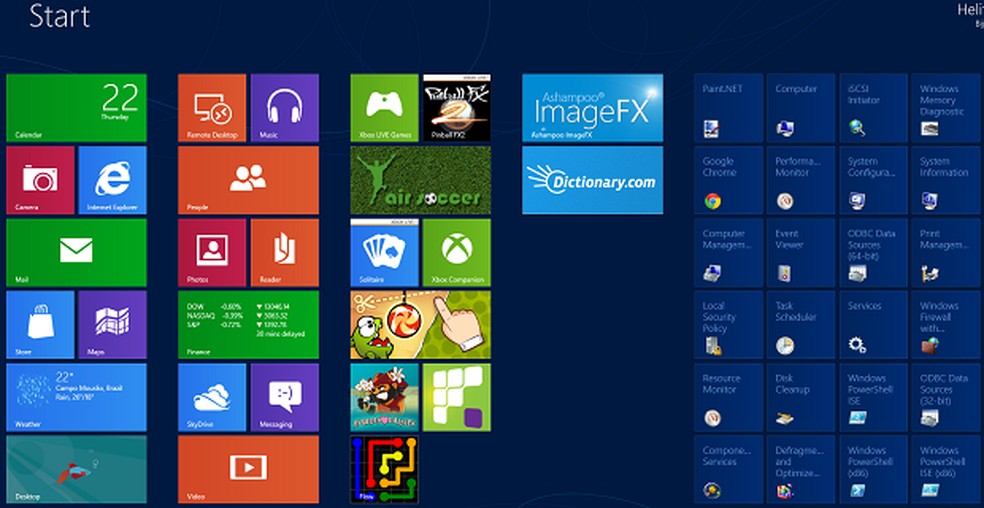Open the Xbox Companion tile
The image size is (984, 508).
pyautogui.click(x=457, y=252)
